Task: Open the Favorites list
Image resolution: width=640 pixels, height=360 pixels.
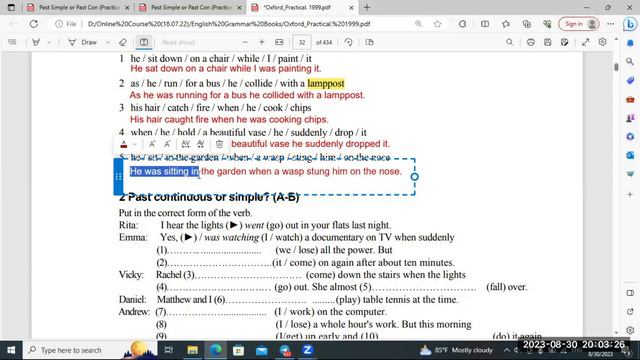Action: tap(506, 24)
